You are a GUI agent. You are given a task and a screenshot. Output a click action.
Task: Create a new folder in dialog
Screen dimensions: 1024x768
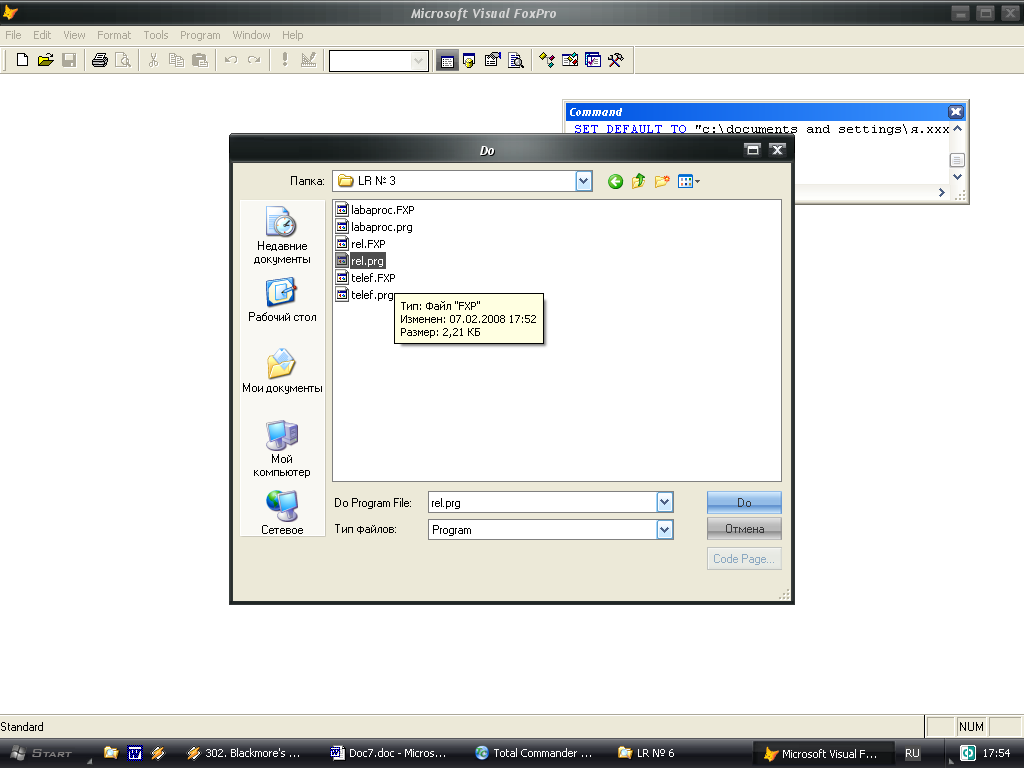pyautogui.click(x=662, y=182)
